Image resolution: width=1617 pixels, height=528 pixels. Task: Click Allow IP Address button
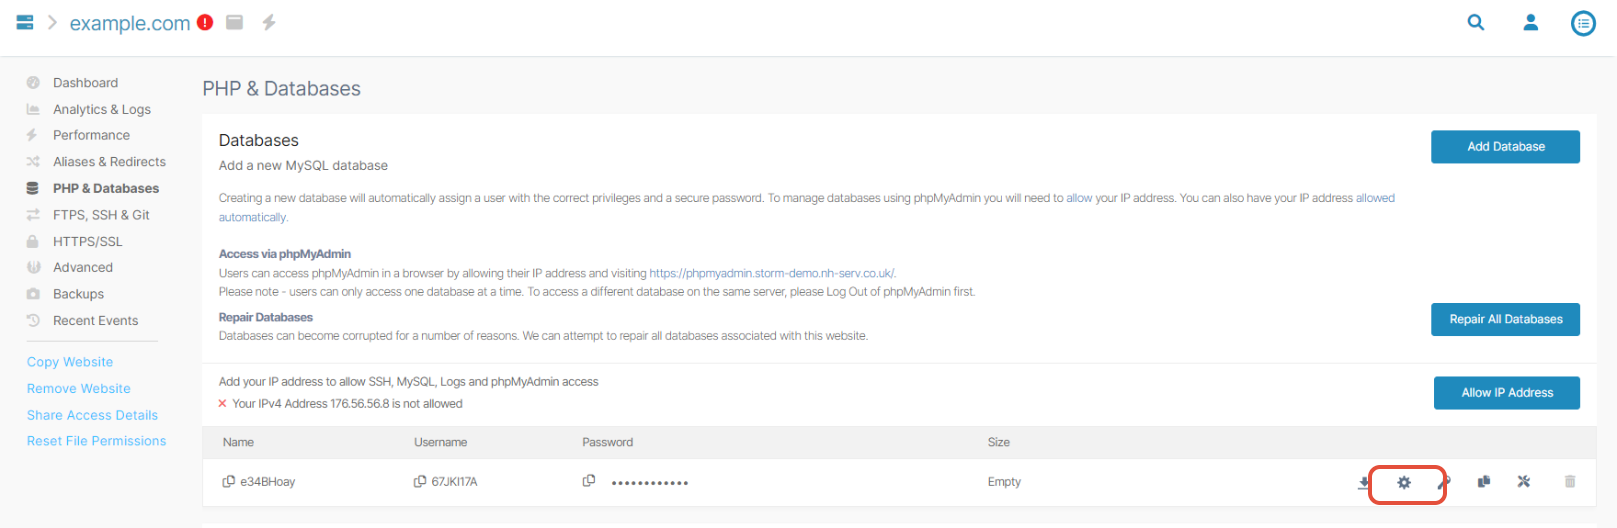[1507, 393]
